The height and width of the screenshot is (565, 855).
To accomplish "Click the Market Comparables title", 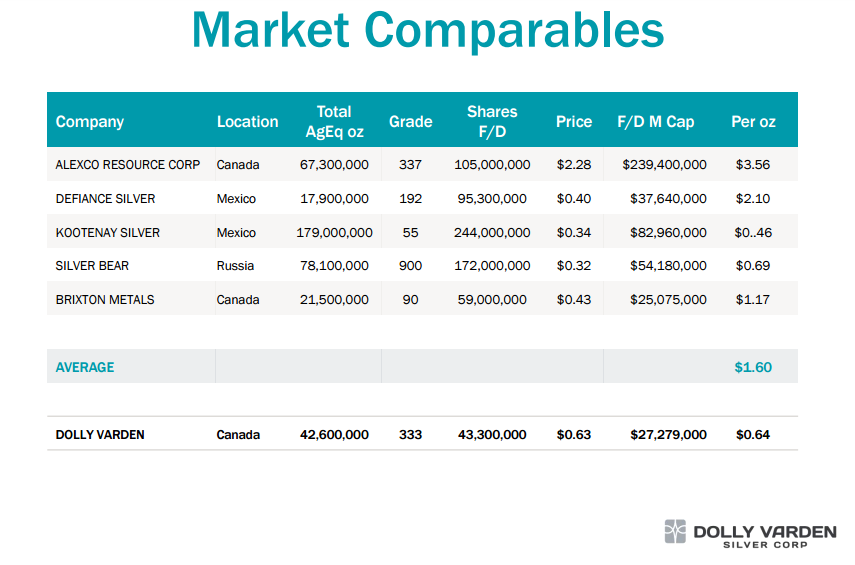I will [x=428, y=31].
